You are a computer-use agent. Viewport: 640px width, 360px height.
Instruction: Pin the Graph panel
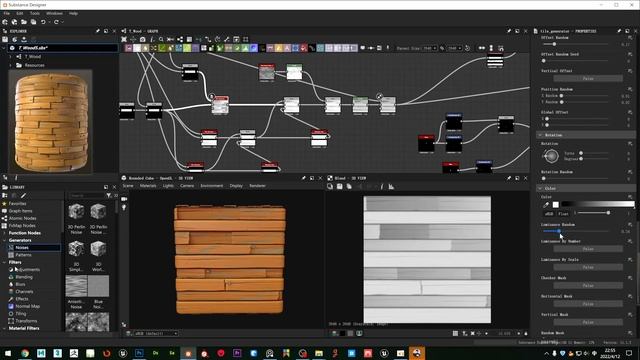point(509,31)
